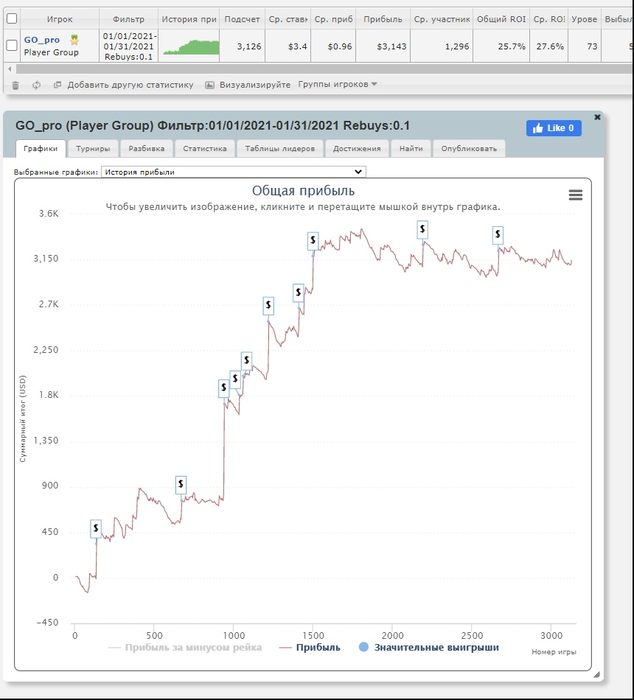
Task: Click the dollar marker just below 2,250
Action: click(246, 361)
